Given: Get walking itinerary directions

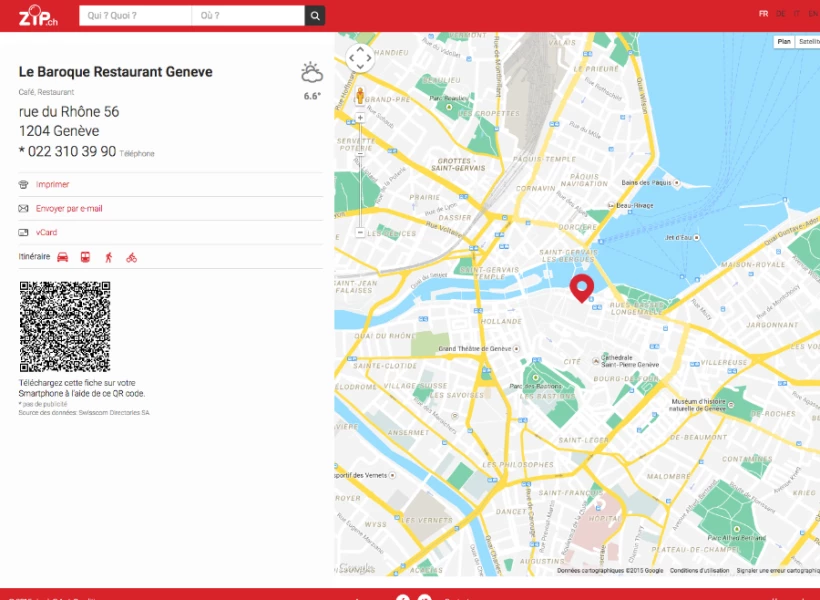Looking at the screenshot, I should pos(109,257).
